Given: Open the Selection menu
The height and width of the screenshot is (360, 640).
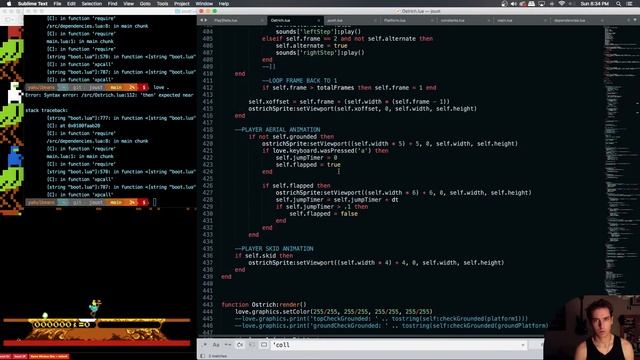Looking at the screenshot, I should point(91,4).
